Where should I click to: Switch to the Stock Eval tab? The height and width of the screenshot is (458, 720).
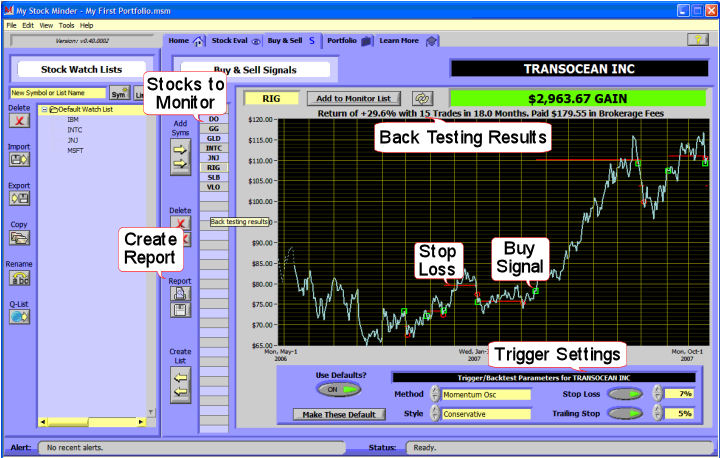(235, 40)
